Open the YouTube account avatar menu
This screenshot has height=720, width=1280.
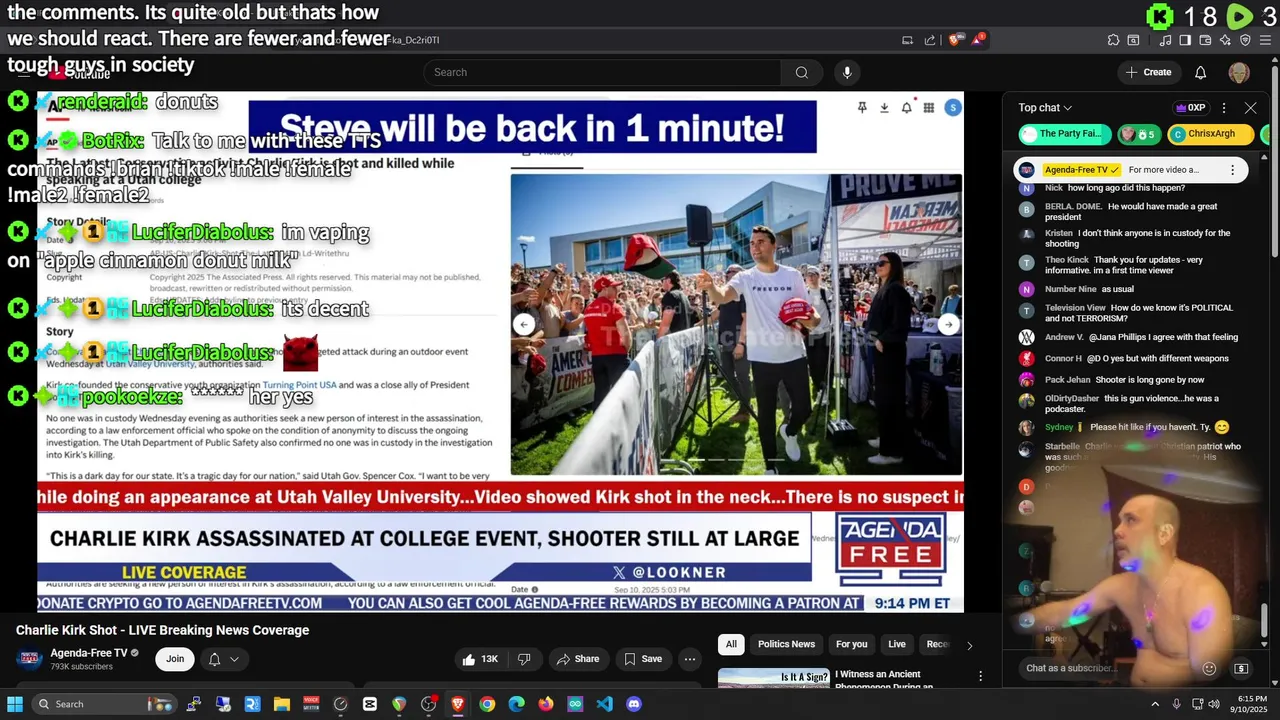tap(1239, 72)
